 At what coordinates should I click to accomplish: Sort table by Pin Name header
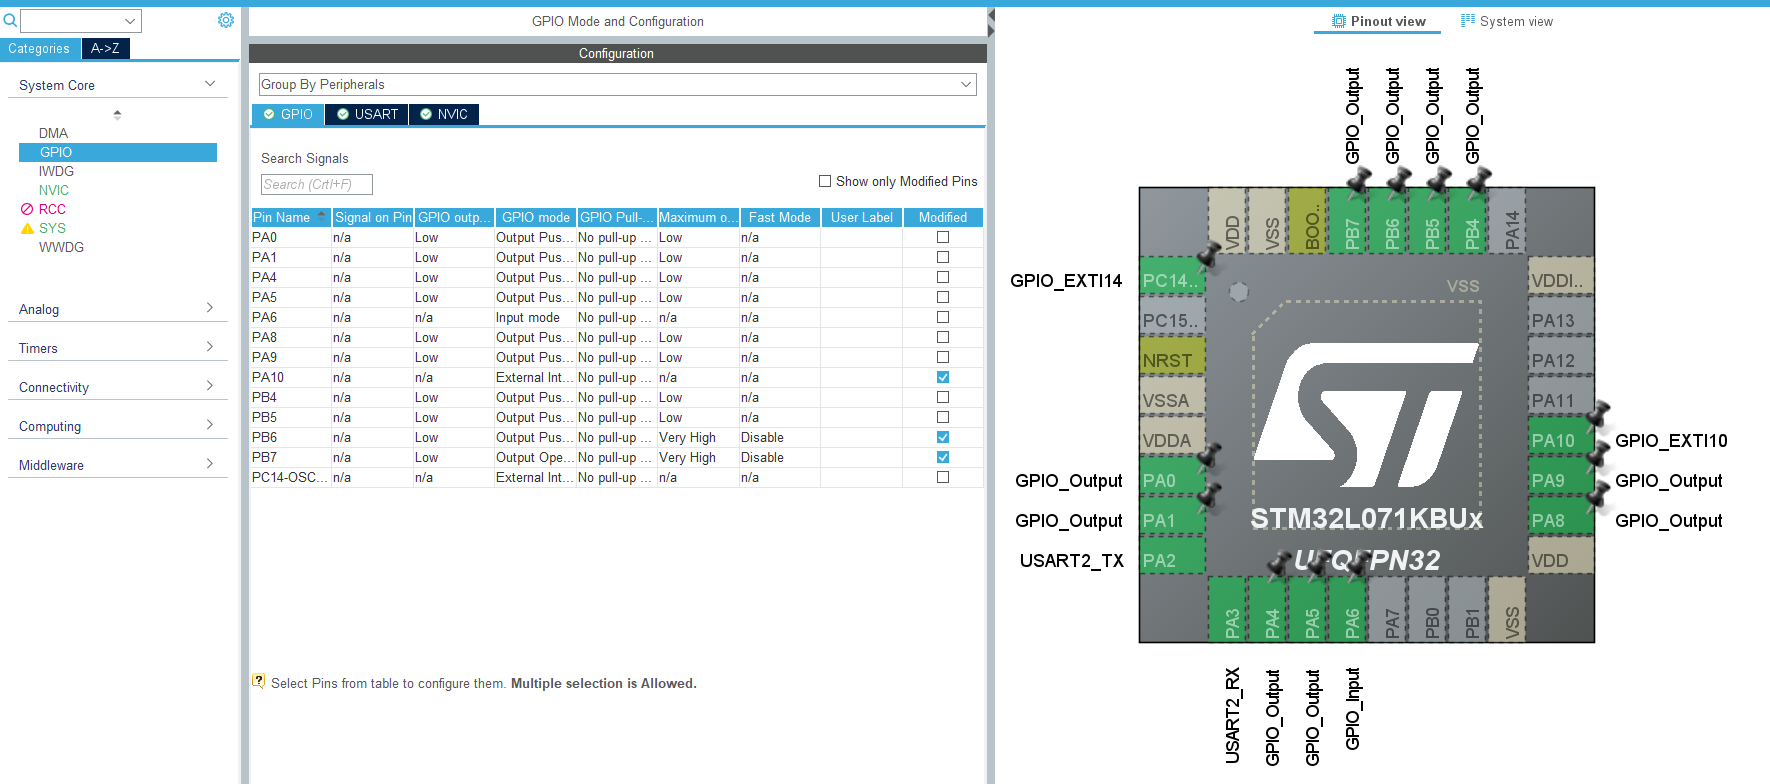point(291,217)
